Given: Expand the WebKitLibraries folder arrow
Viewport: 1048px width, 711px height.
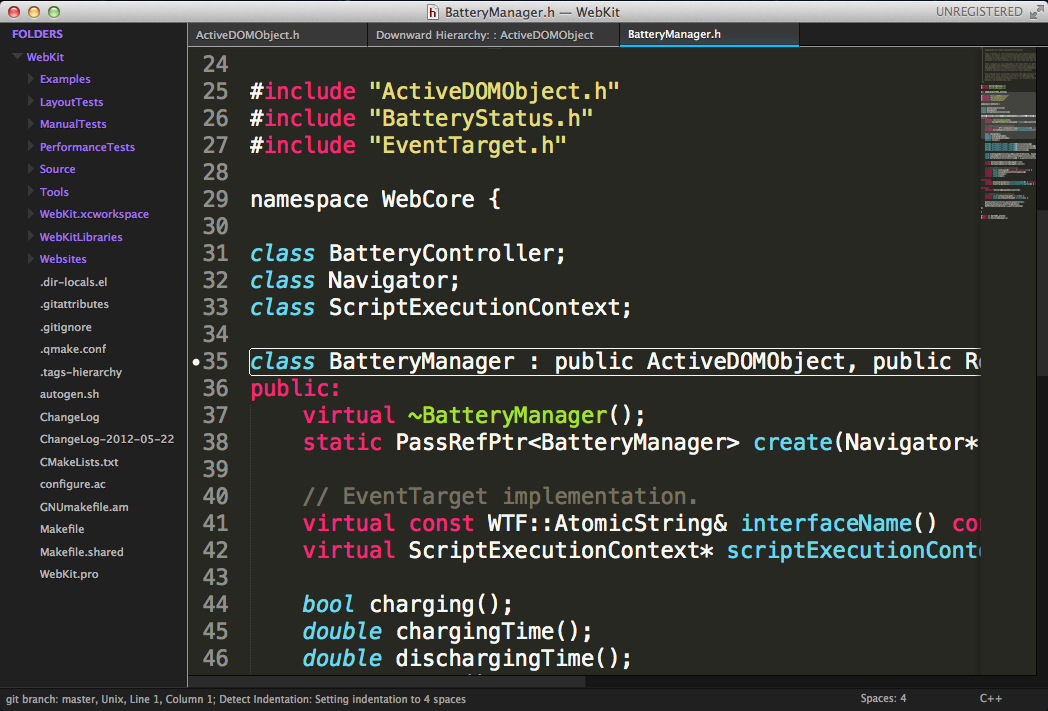Looking at the screenshot, I should [31, 237].
